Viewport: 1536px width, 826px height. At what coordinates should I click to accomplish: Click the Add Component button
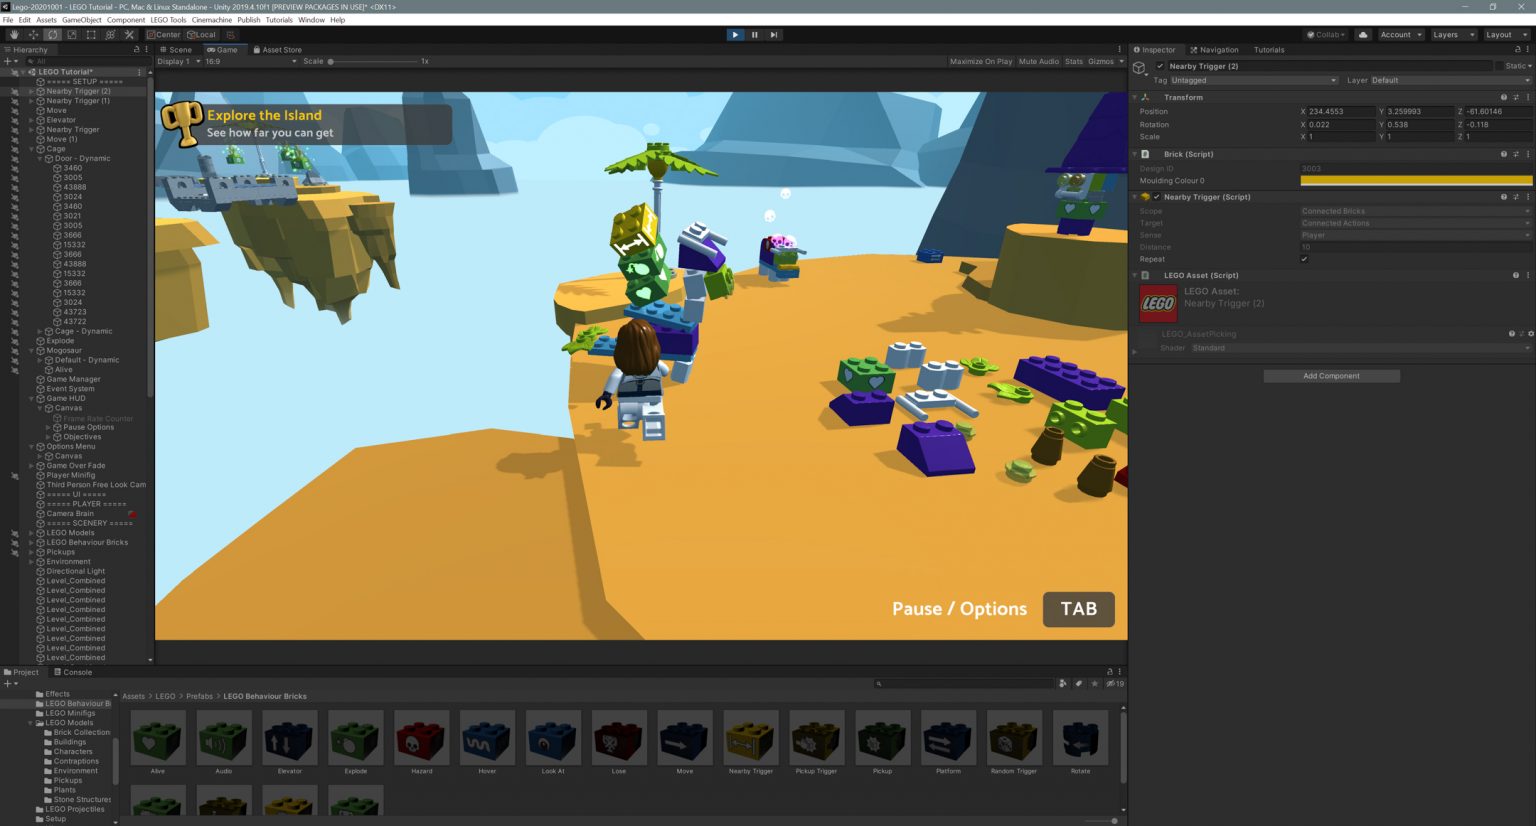1331,375
